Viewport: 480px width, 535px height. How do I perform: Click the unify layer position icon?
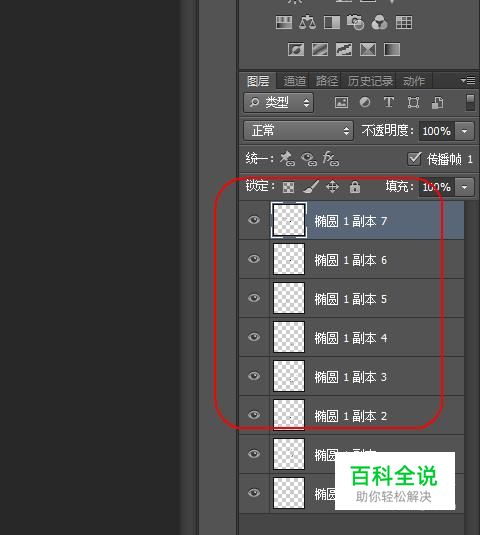(x=287, y=159)
